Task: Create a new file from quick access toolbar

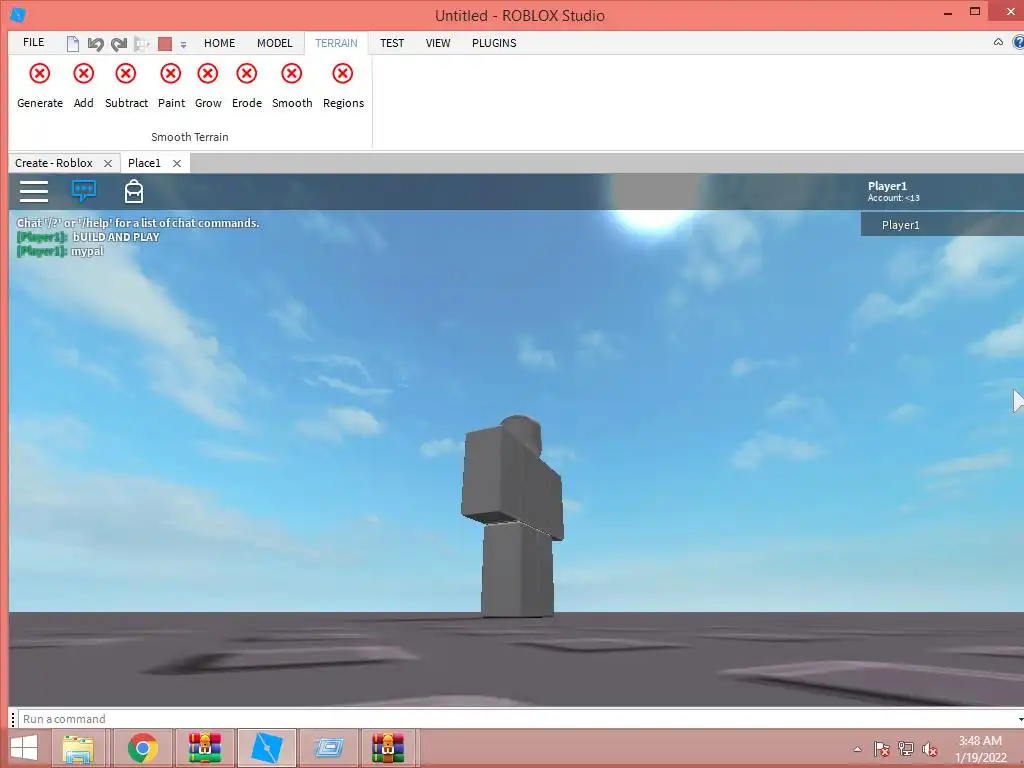Action: [72, 44]
